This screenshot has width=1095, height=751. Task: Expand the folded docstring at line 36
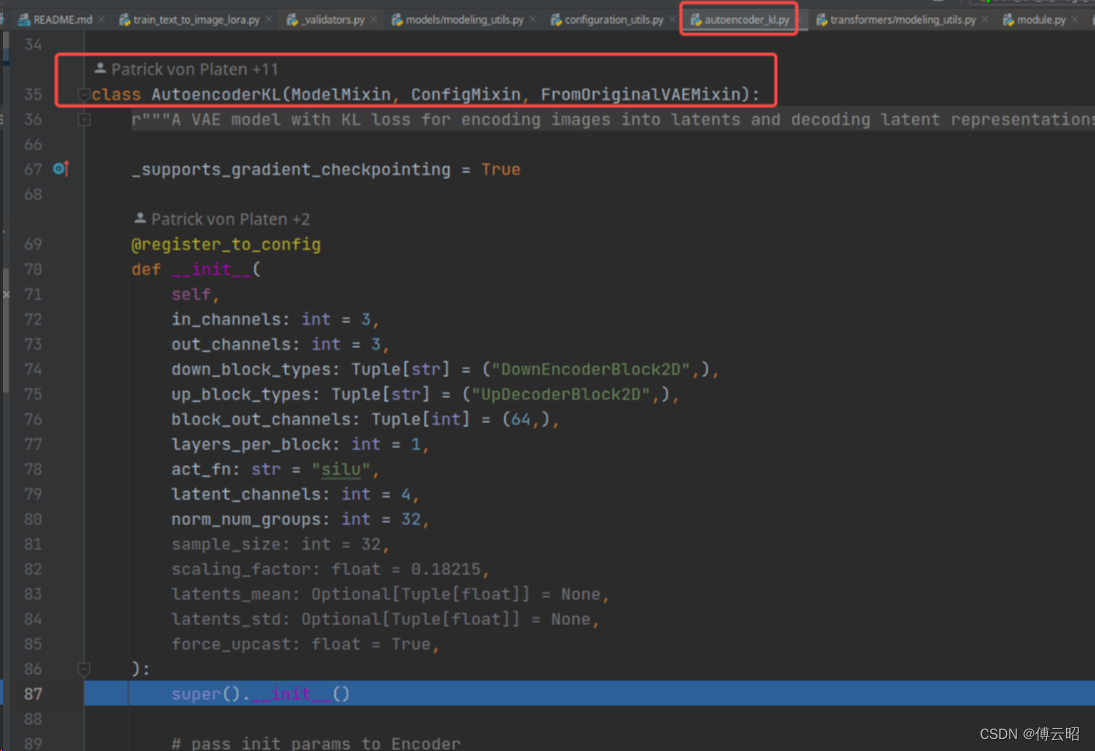(x=84, y=119)
